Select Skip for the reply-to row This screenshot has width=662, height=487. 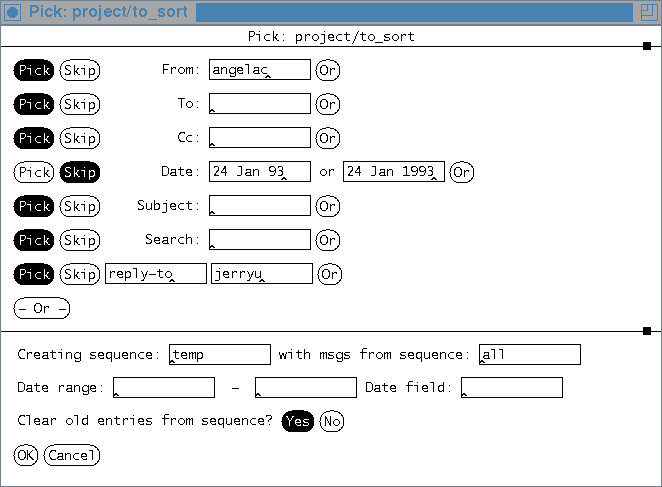[80, 274]
